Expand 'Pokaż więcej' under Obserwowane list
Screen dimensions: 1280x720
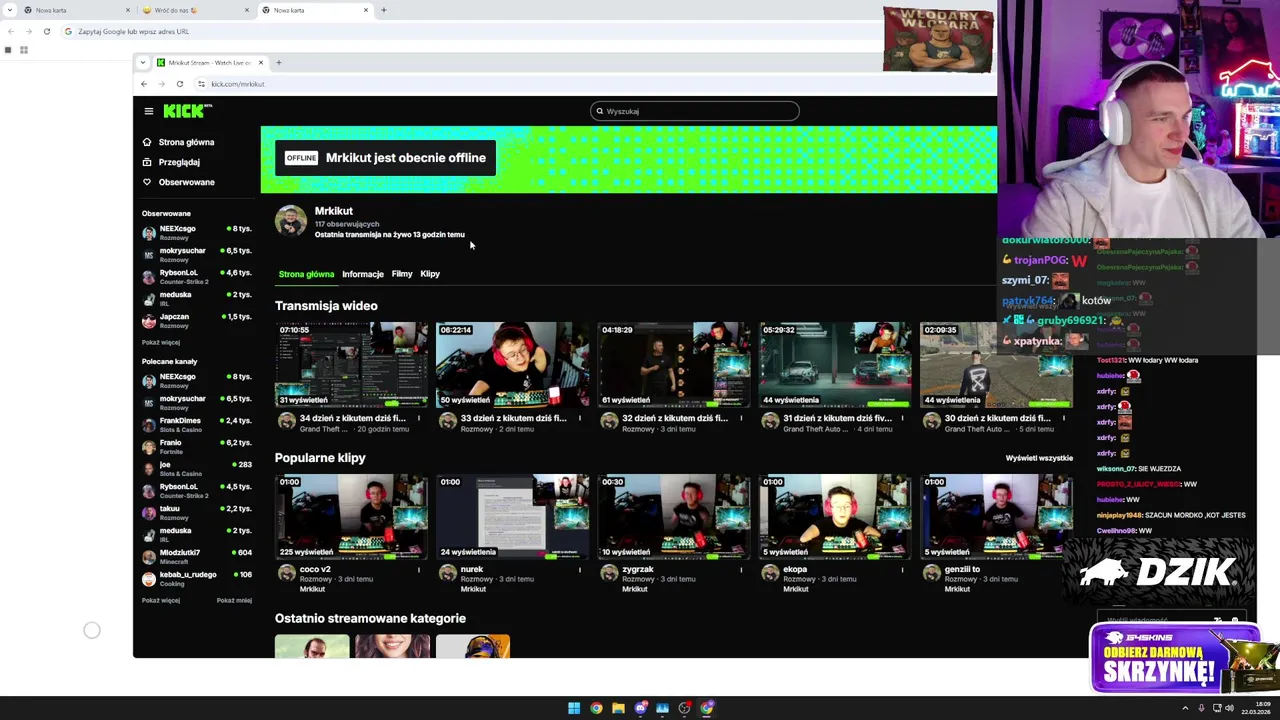pos(161,342)
